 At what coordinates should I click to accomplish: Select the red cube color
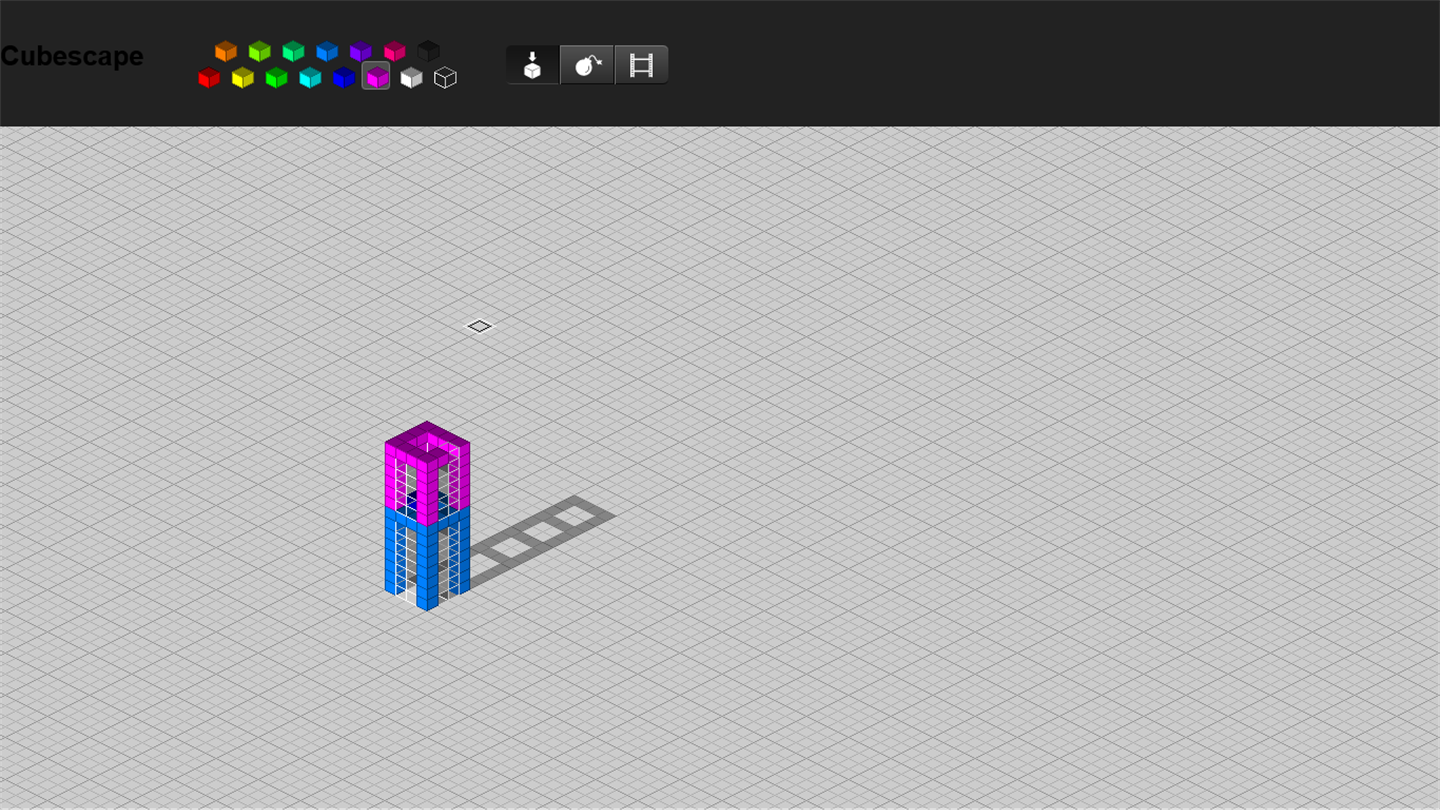click(209, 77)
